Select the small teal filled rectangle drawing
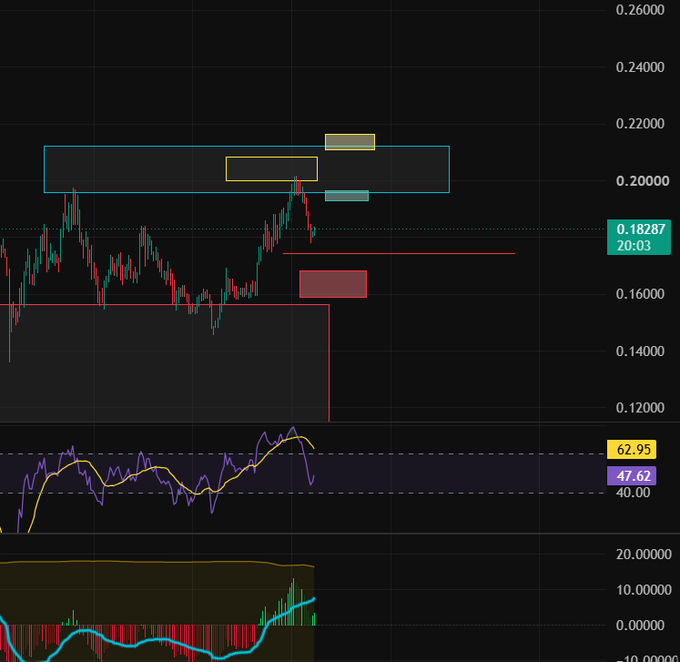 pyautogui.click(x=347, y=196)
